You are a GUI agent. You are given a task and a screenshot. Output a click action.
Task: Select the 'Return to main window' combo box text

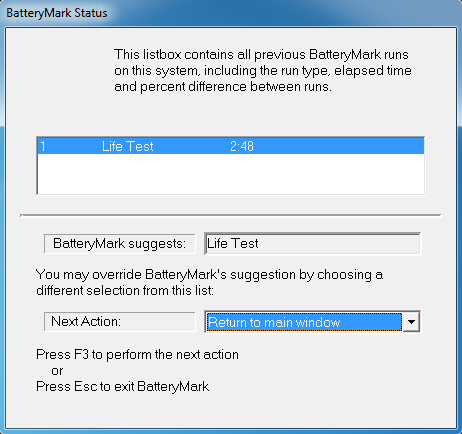[274, 322]
